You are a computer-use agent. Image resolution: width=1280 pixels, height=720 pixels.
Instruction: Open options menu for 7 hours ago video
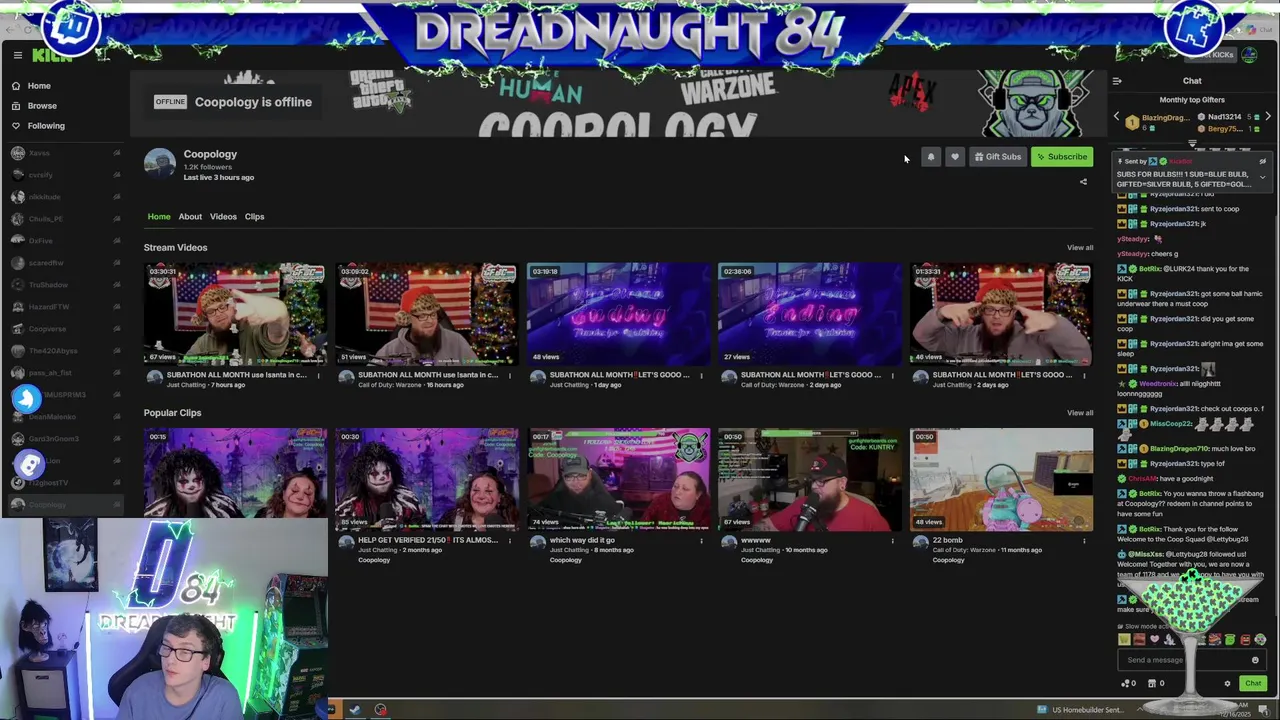[x=319, y=376]
